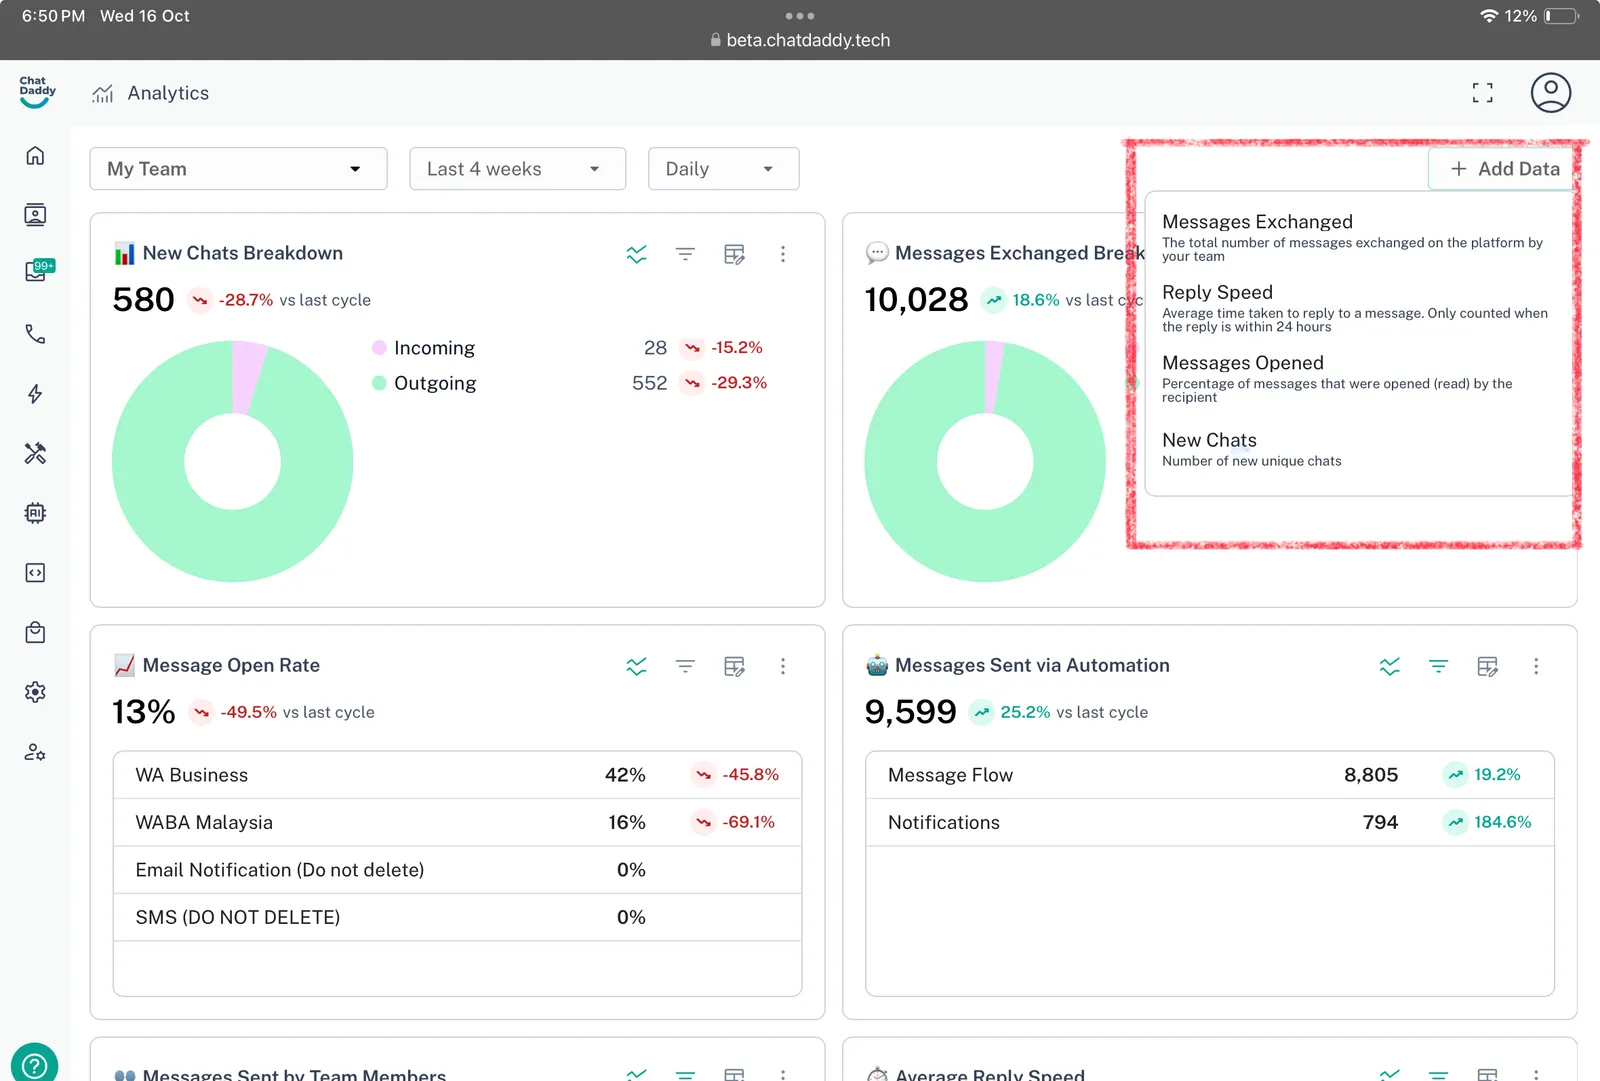Open the inbox icon with 99+ badge
This screenshot has height=1081, width=1600.
[36, 272]
